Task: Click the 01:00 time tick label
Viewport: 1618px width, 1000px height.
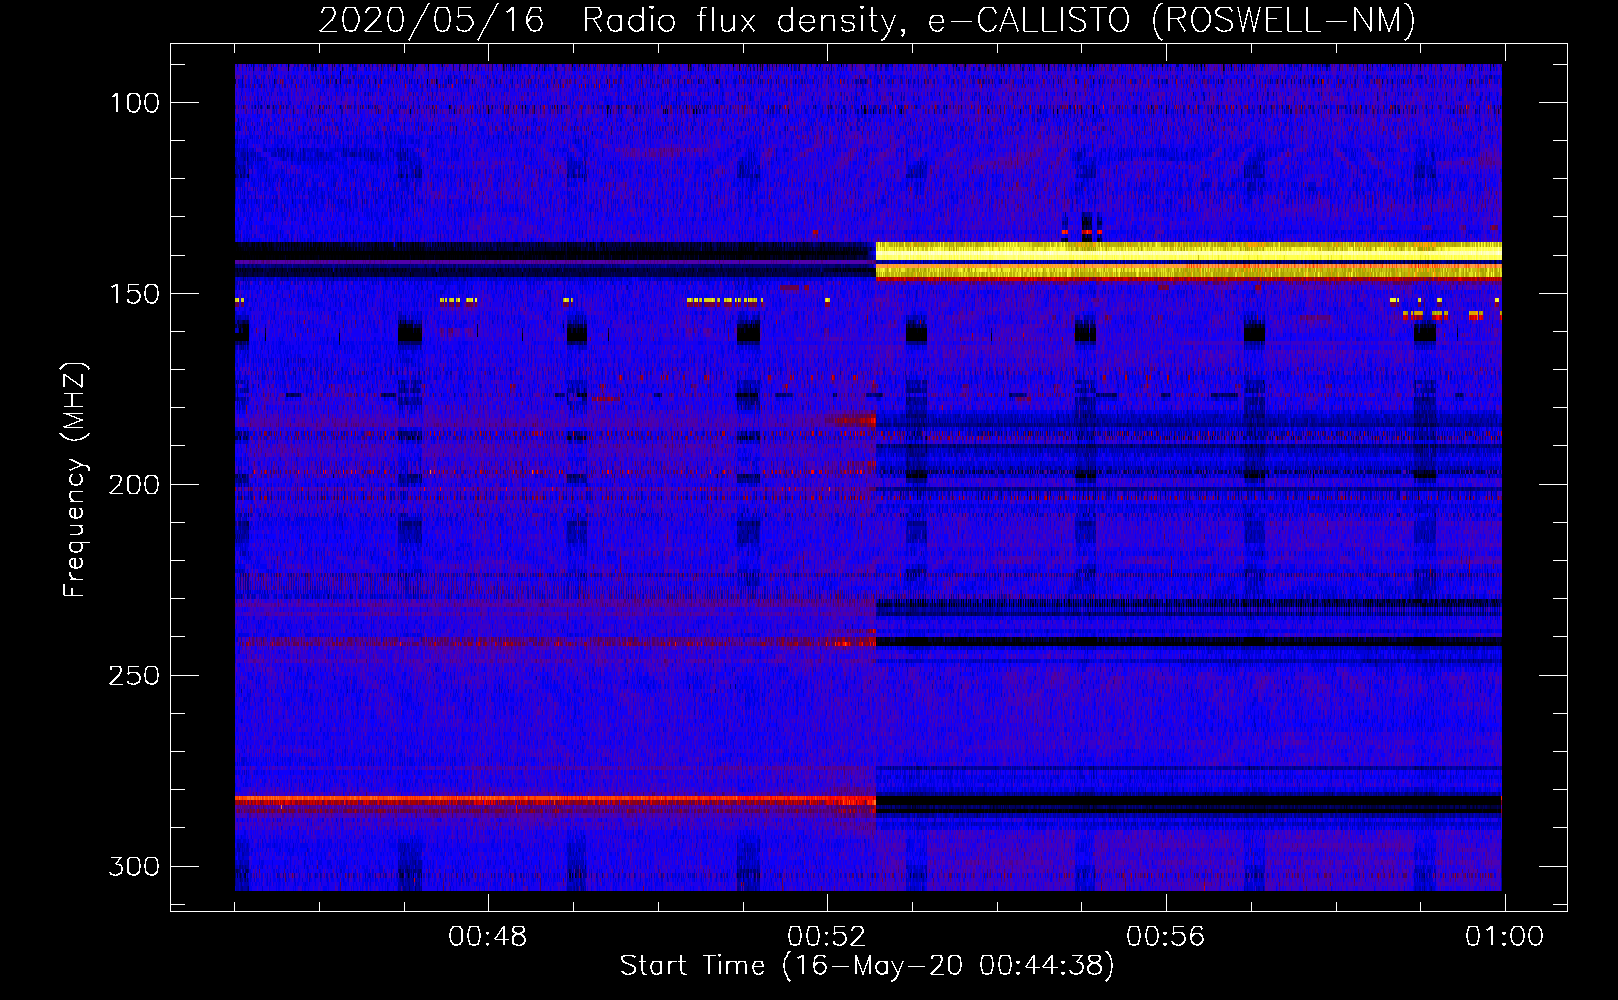Action: click(1505, 937)
